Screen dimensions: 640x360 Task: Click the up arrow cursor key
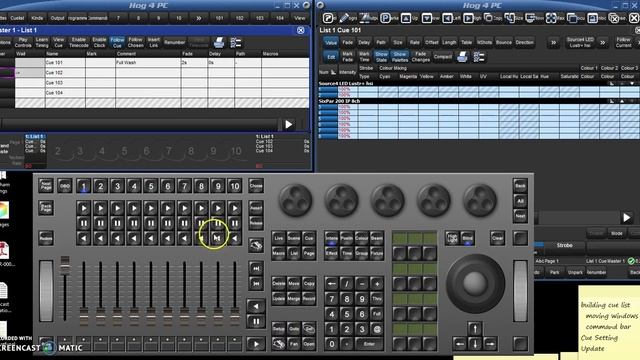click(475, 329)
